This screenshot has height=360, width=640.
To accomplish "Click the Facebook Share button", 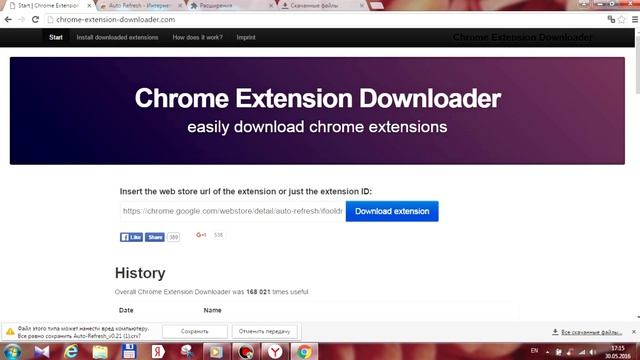I will pos(155,237).
